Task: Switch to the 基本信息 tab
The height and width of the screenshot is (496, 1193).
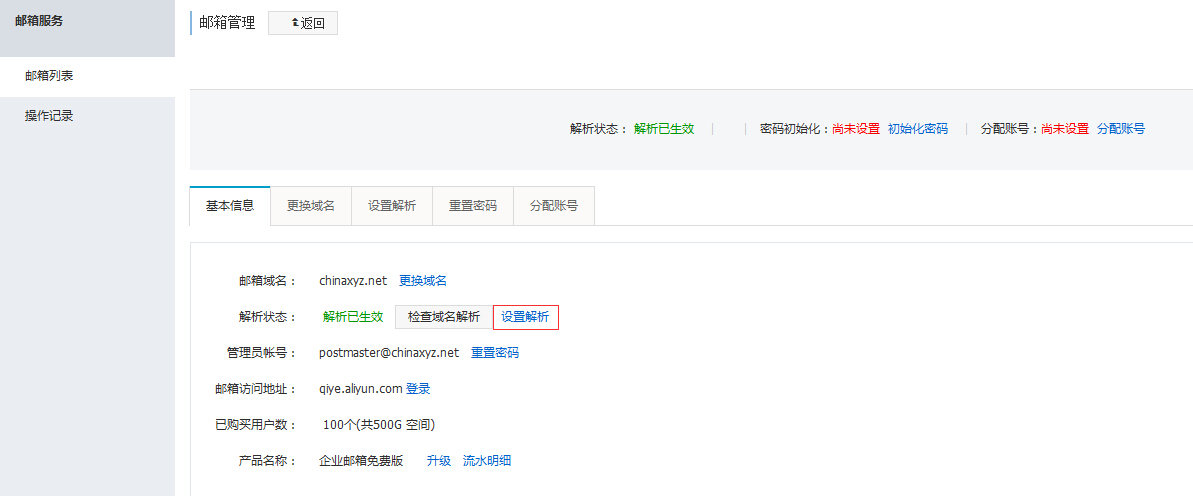Action: click(x=230, y=206)
